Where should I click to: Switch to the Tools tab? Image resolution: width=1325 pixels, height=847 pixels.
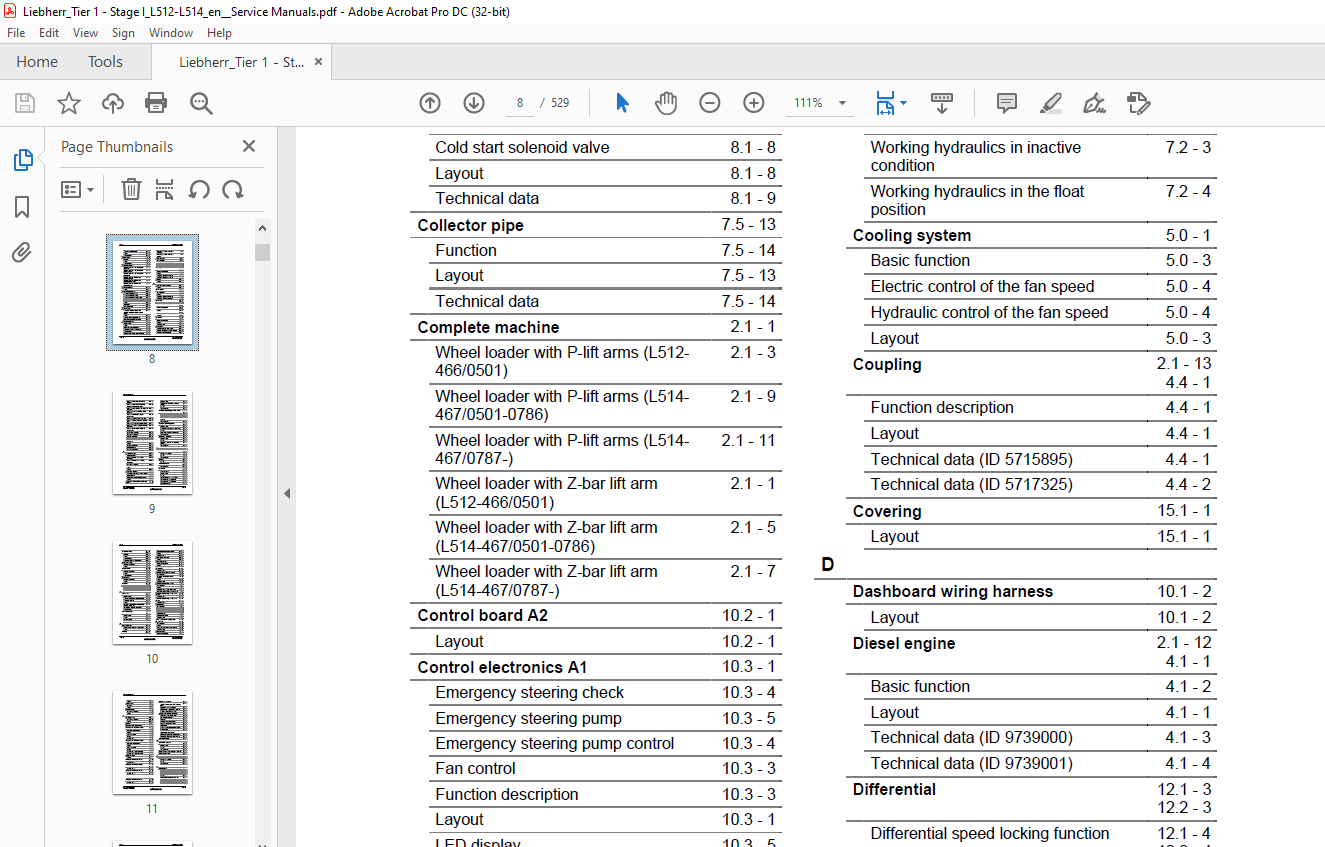pyautogui.click(x=105, y=61)
